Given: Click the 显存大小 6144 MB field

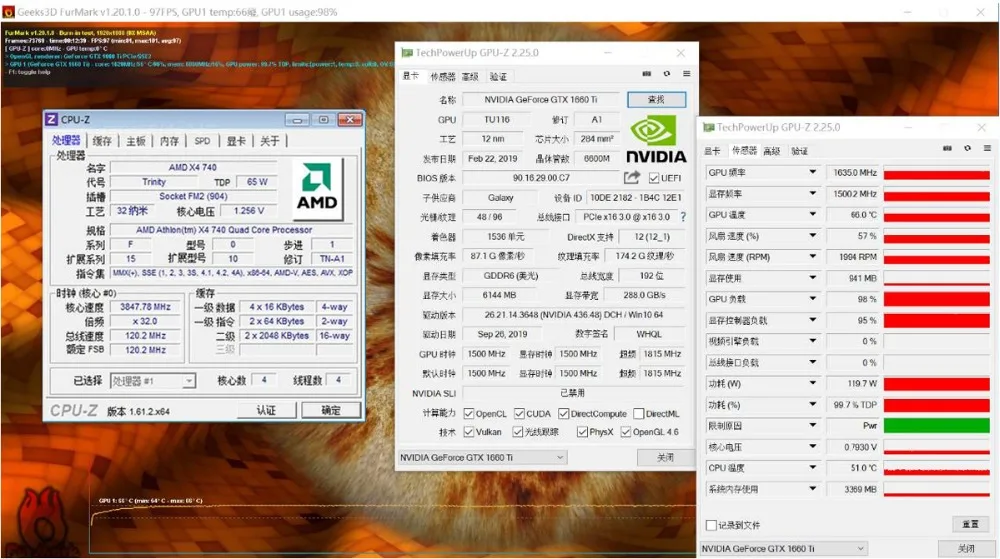Looking at the screenshot, I should point(500,295).
